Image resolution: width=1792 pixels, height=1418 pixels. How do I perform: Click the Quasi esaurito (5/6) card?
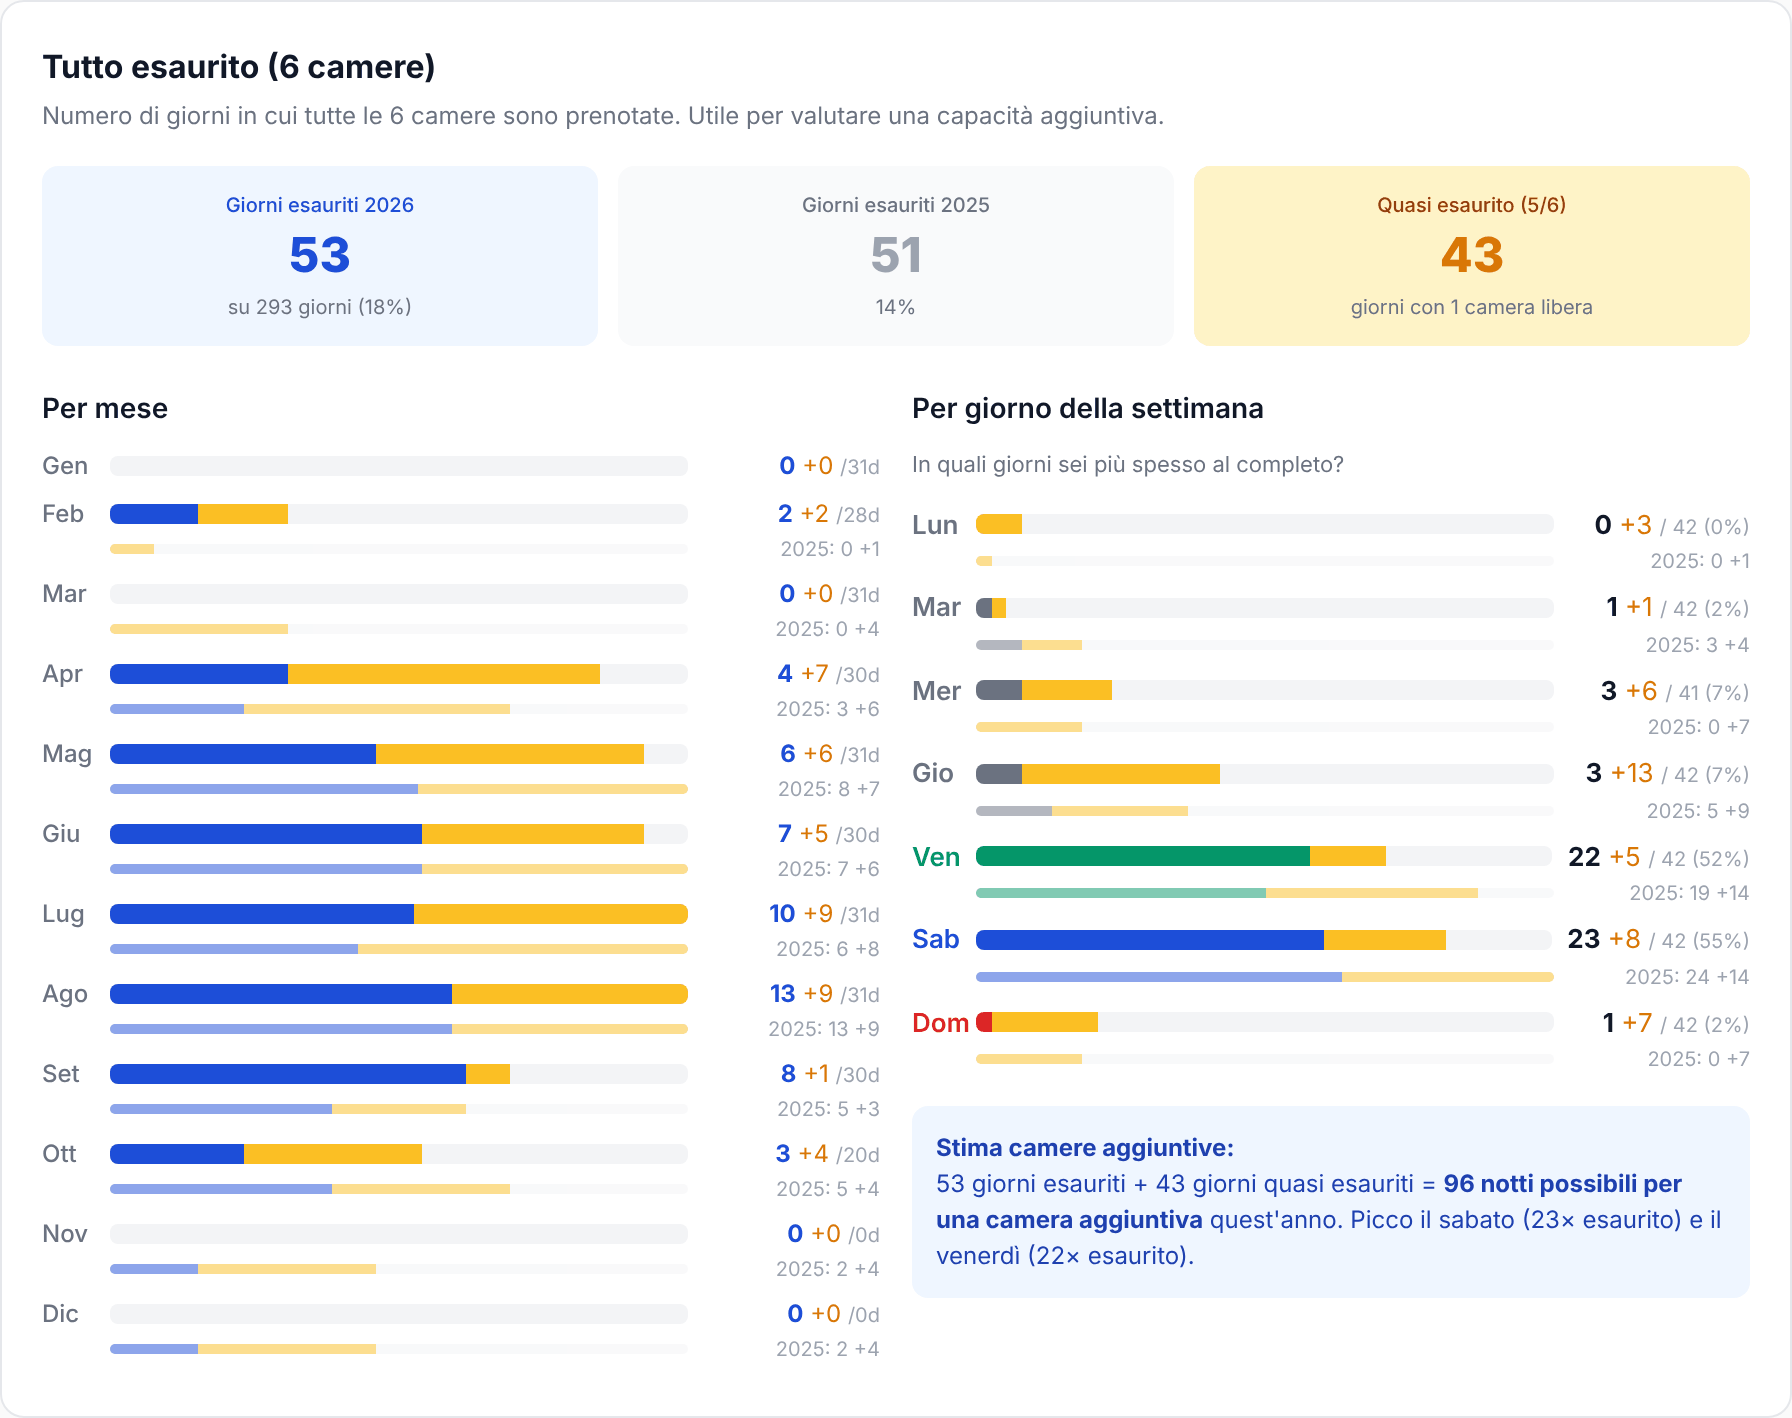1472,256
